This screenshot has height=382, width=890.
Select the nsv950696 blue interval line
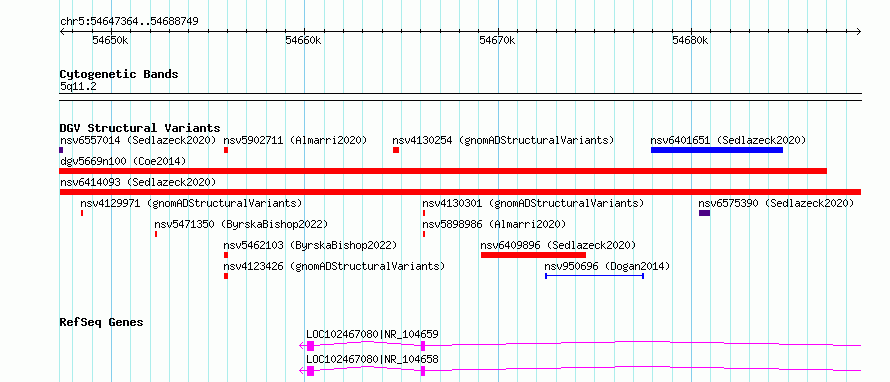(x=594, y=276)
